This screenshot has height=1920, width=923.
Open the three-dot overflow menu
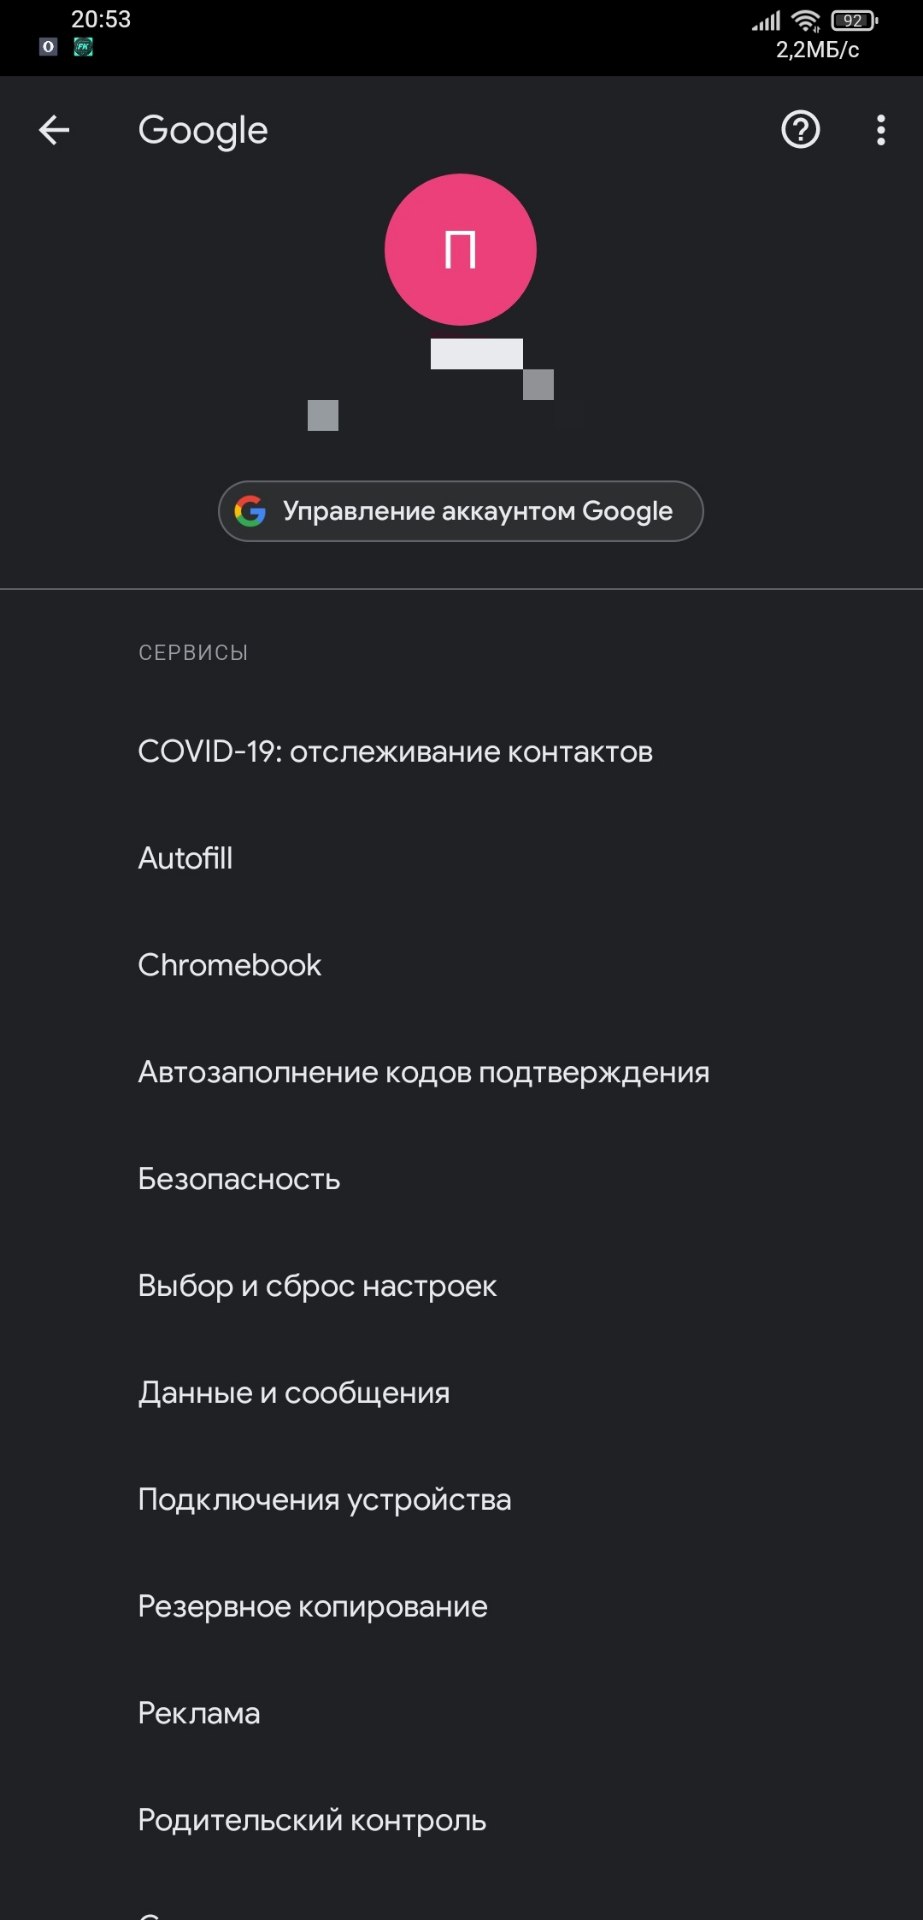pos(881,130)
